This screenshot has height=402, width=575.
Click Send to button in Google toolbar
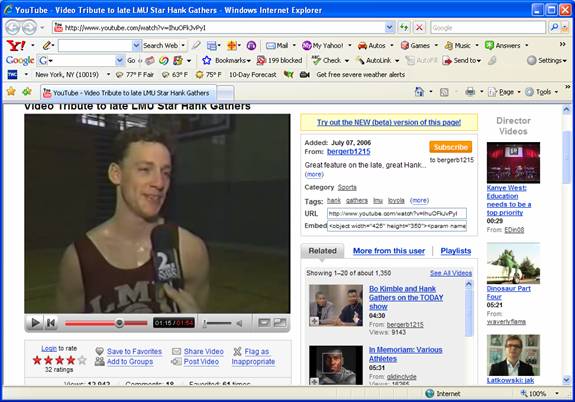pos(462,60)
